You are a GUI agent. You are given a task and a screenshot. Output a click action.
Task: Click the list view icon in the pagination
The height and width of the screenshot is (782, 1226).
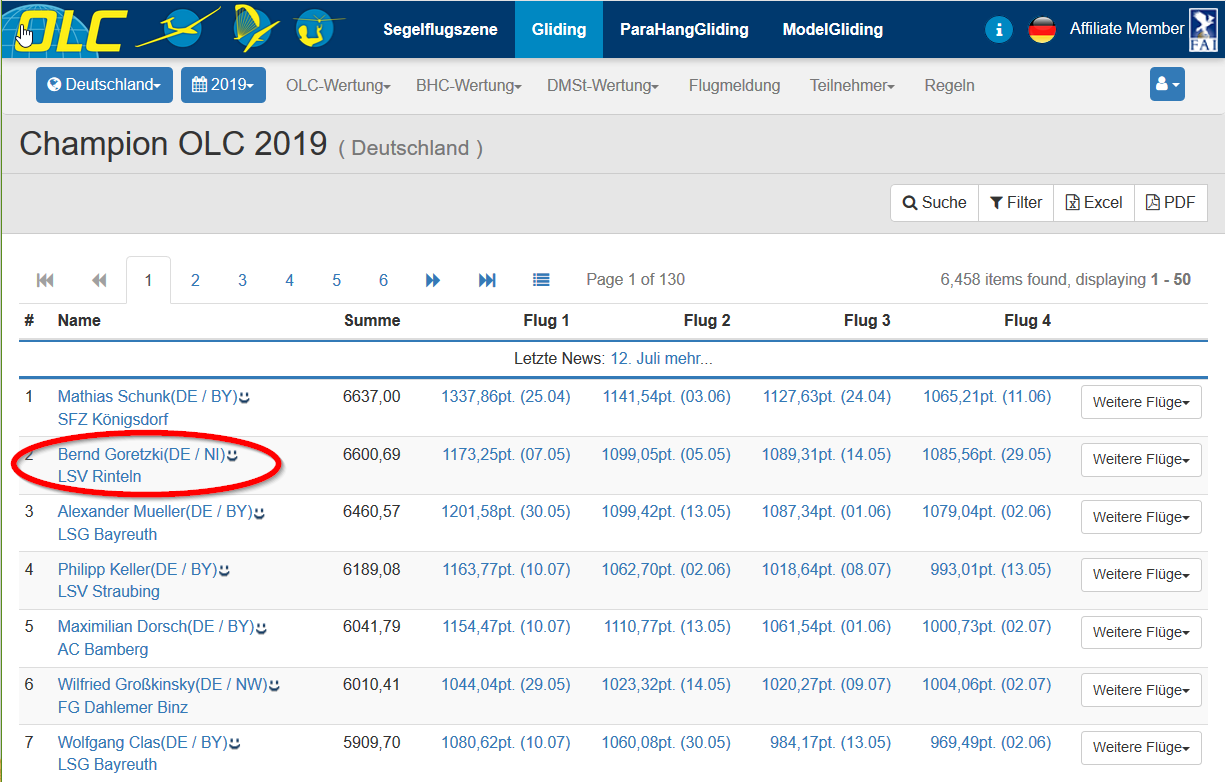point(541,280)
